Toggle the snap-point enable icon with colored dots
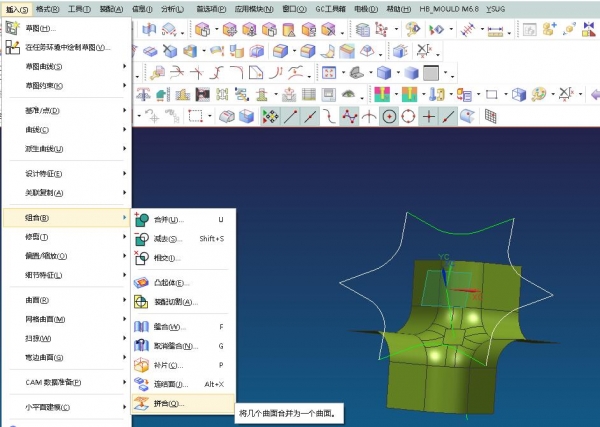Viewport: 600px width, 427px height. [x=270, y=116]
